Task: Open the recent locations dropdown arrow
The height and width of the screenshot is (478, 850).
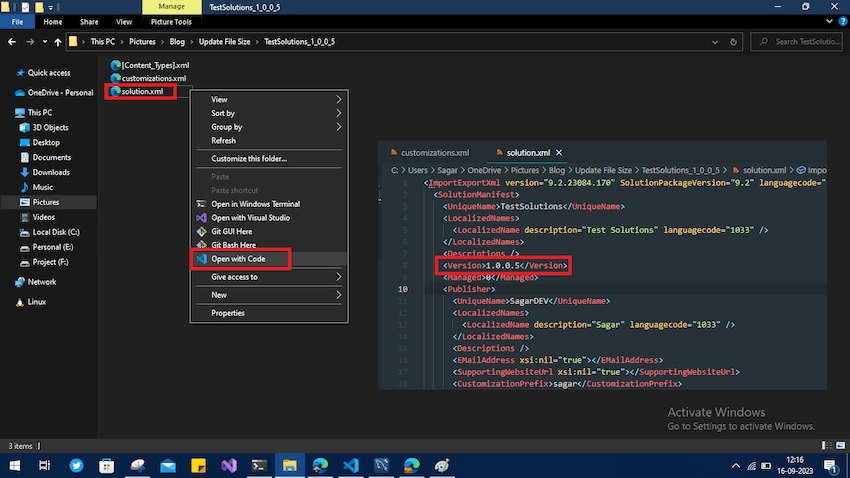Action: point(44,42)
